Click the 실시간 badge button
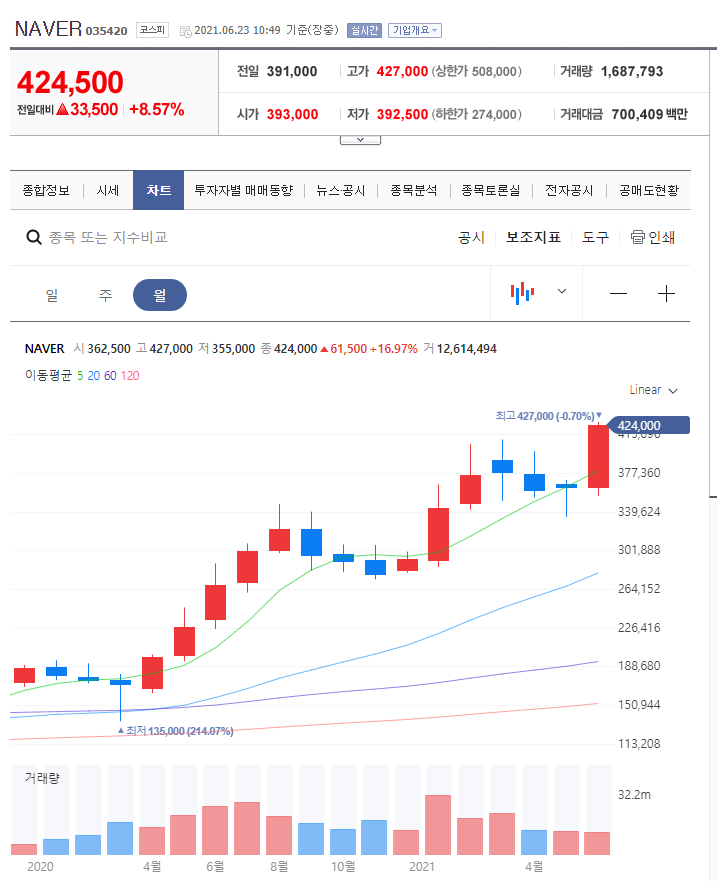 (365, 30)
